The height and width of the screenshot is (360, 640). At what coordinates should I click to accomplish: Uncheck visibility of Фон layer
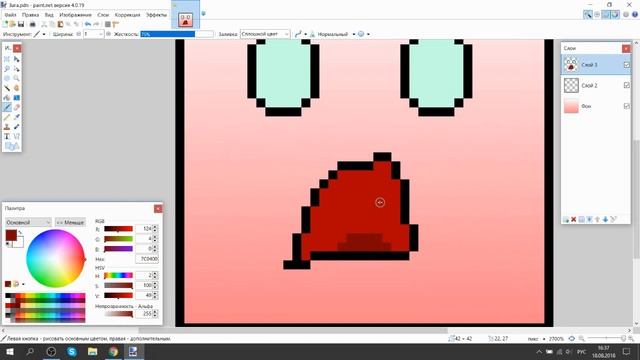pos(627,106)
